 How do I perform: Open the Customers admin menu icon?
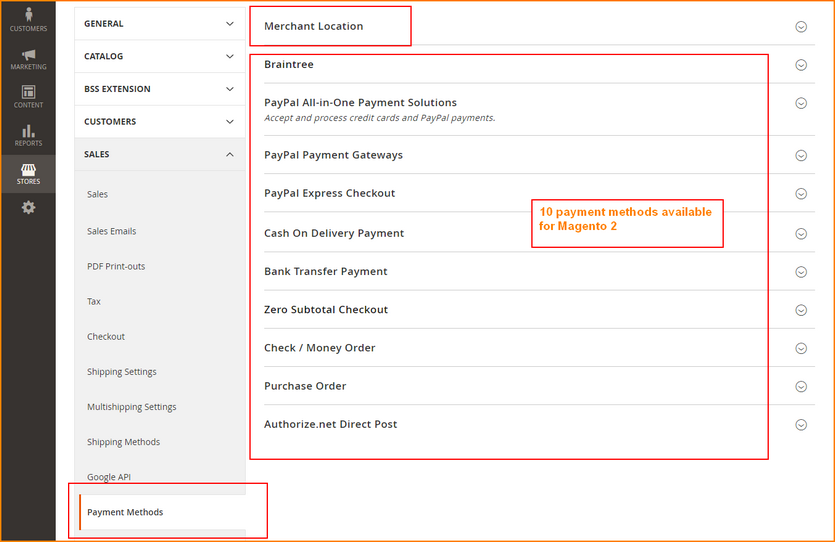click(28, 18)
